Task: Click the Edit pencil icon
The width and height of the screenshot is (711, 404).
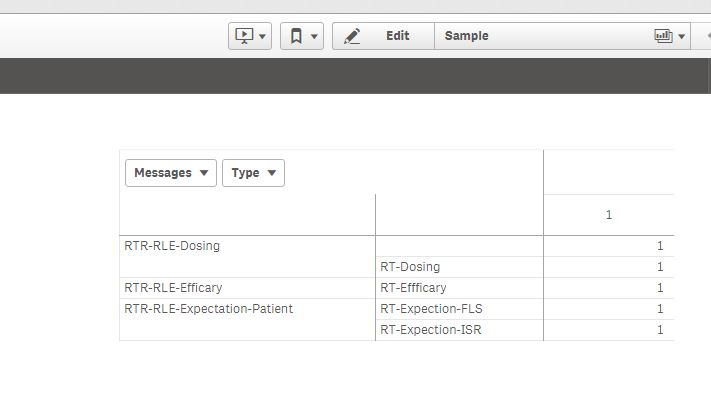Action: (352, 36)
